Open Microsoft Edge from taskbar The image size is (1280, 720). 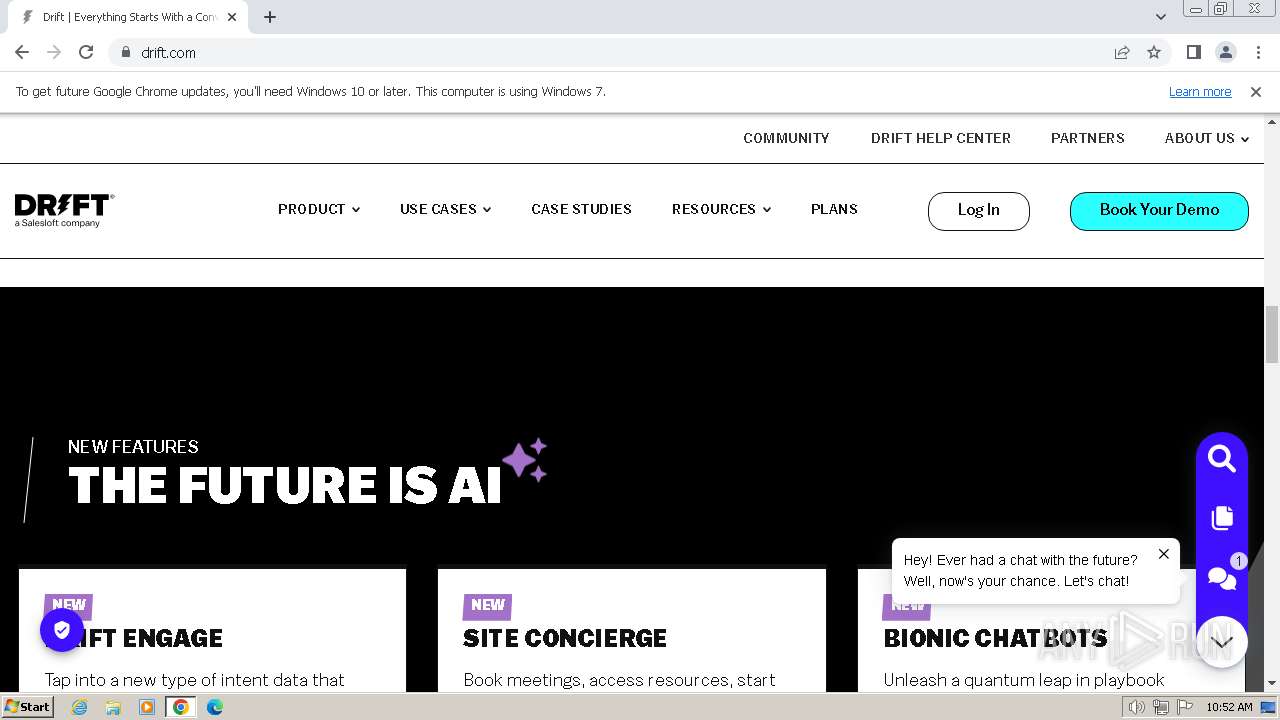(x=215, y=707)
